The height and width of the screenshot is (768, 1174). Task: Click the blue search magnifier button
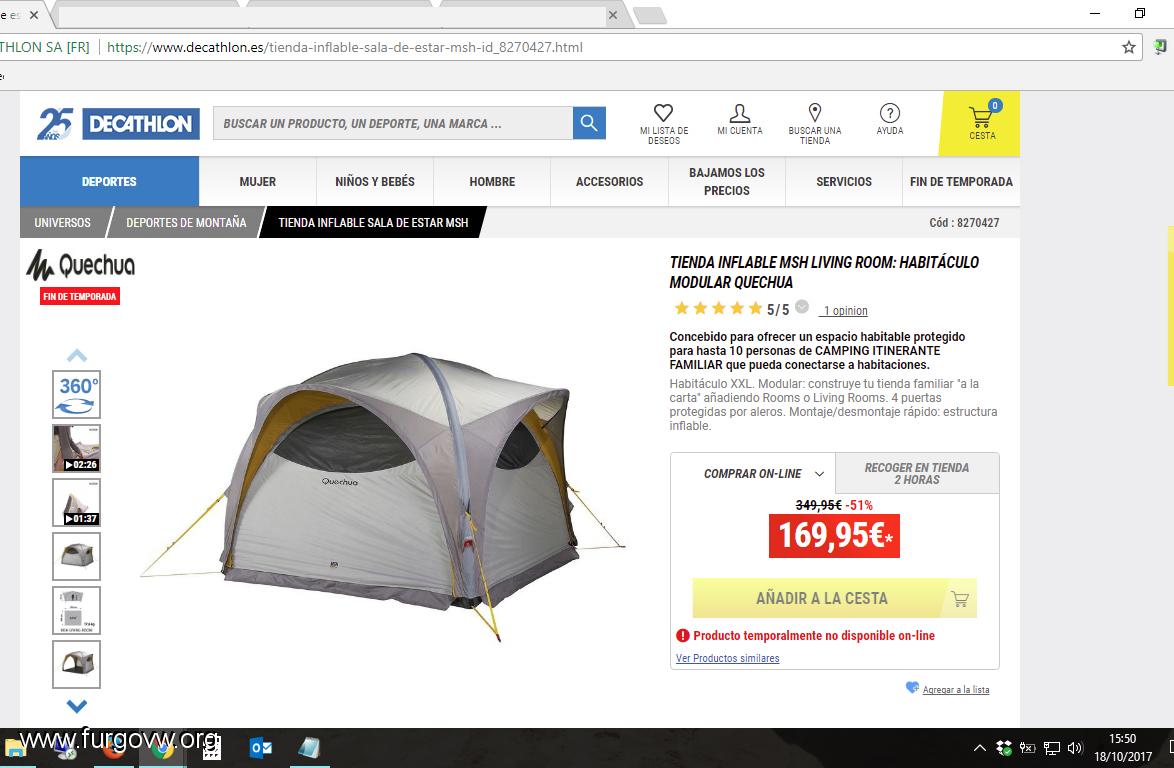589,123
